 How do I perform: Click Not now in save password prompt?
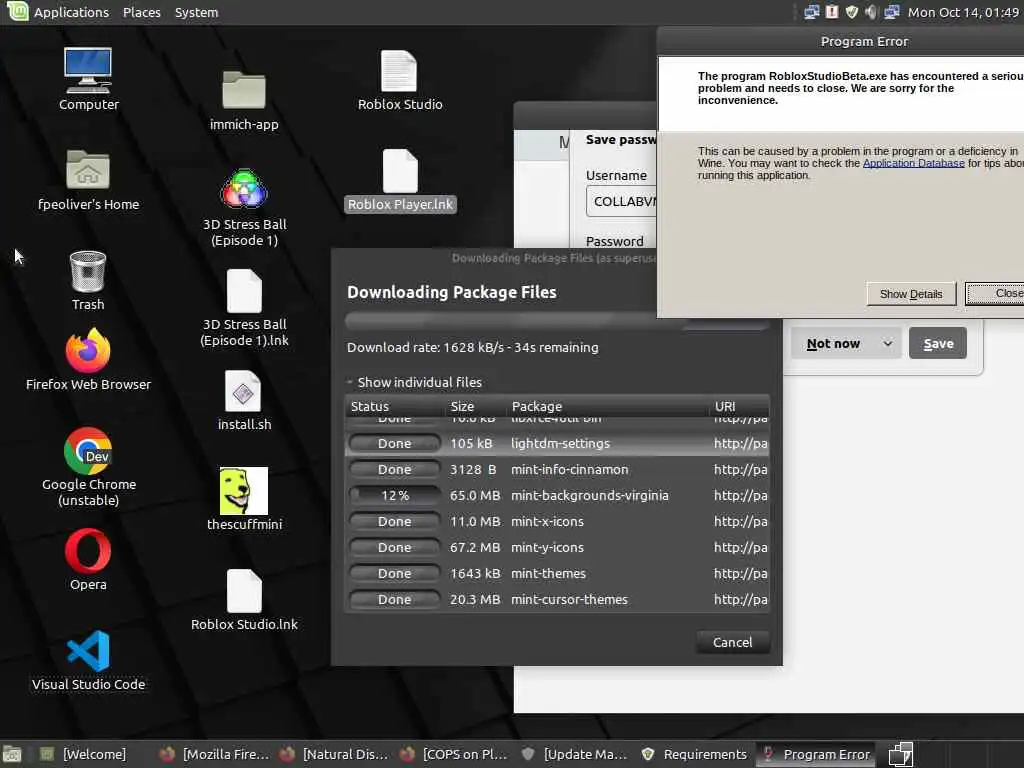pos(833,344)
